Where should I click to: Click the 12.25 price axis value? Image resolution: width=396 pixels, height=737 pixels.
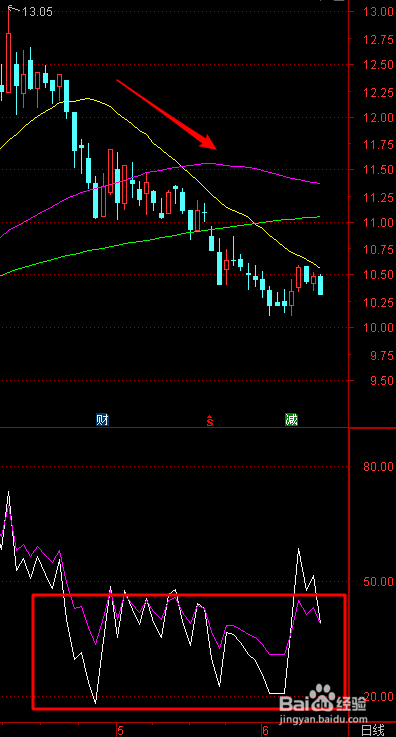(x=378, y=92)
